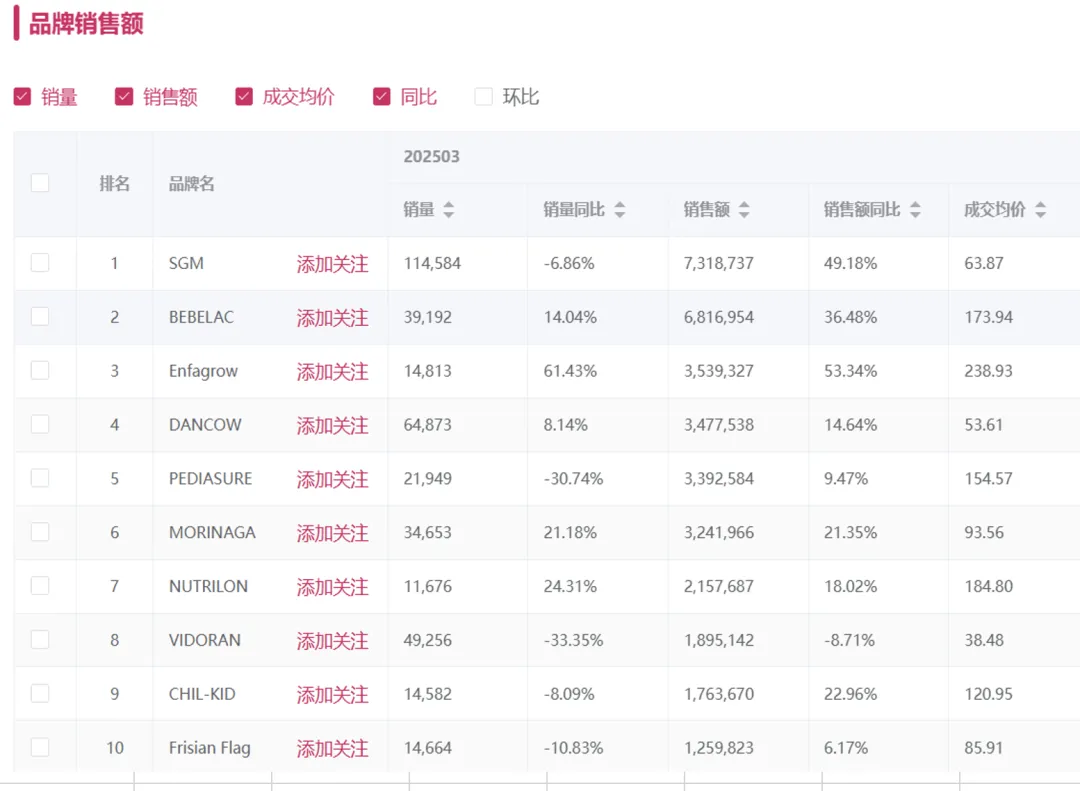Sort by 销售额同比 column sort icon
This screenshot has height=791, width=1080.
point(915,210)
